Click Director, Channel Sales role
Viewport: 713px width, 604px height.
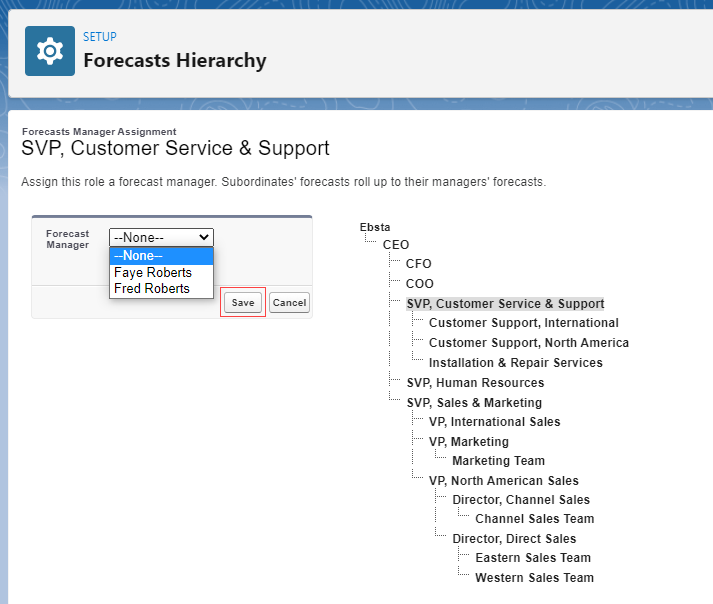[x=520, y=500]
